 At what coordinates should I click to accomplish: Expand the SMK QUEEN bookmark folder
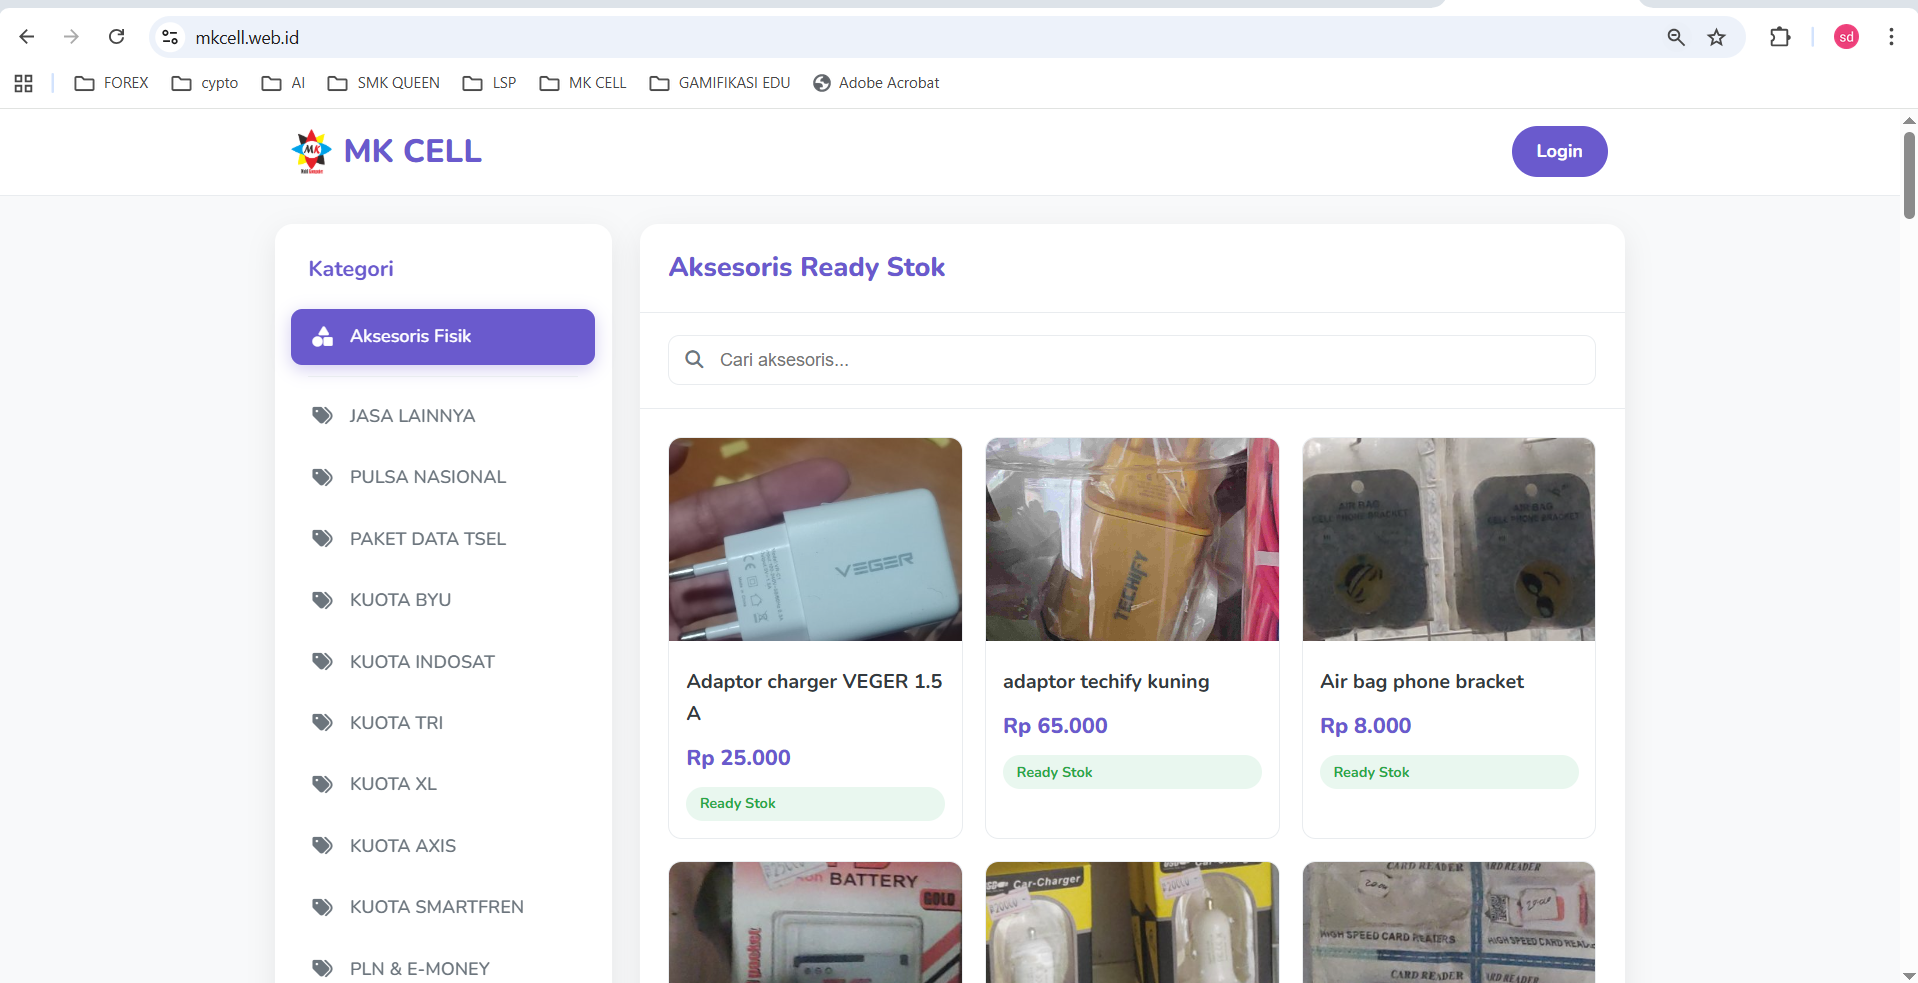(384, 83)
